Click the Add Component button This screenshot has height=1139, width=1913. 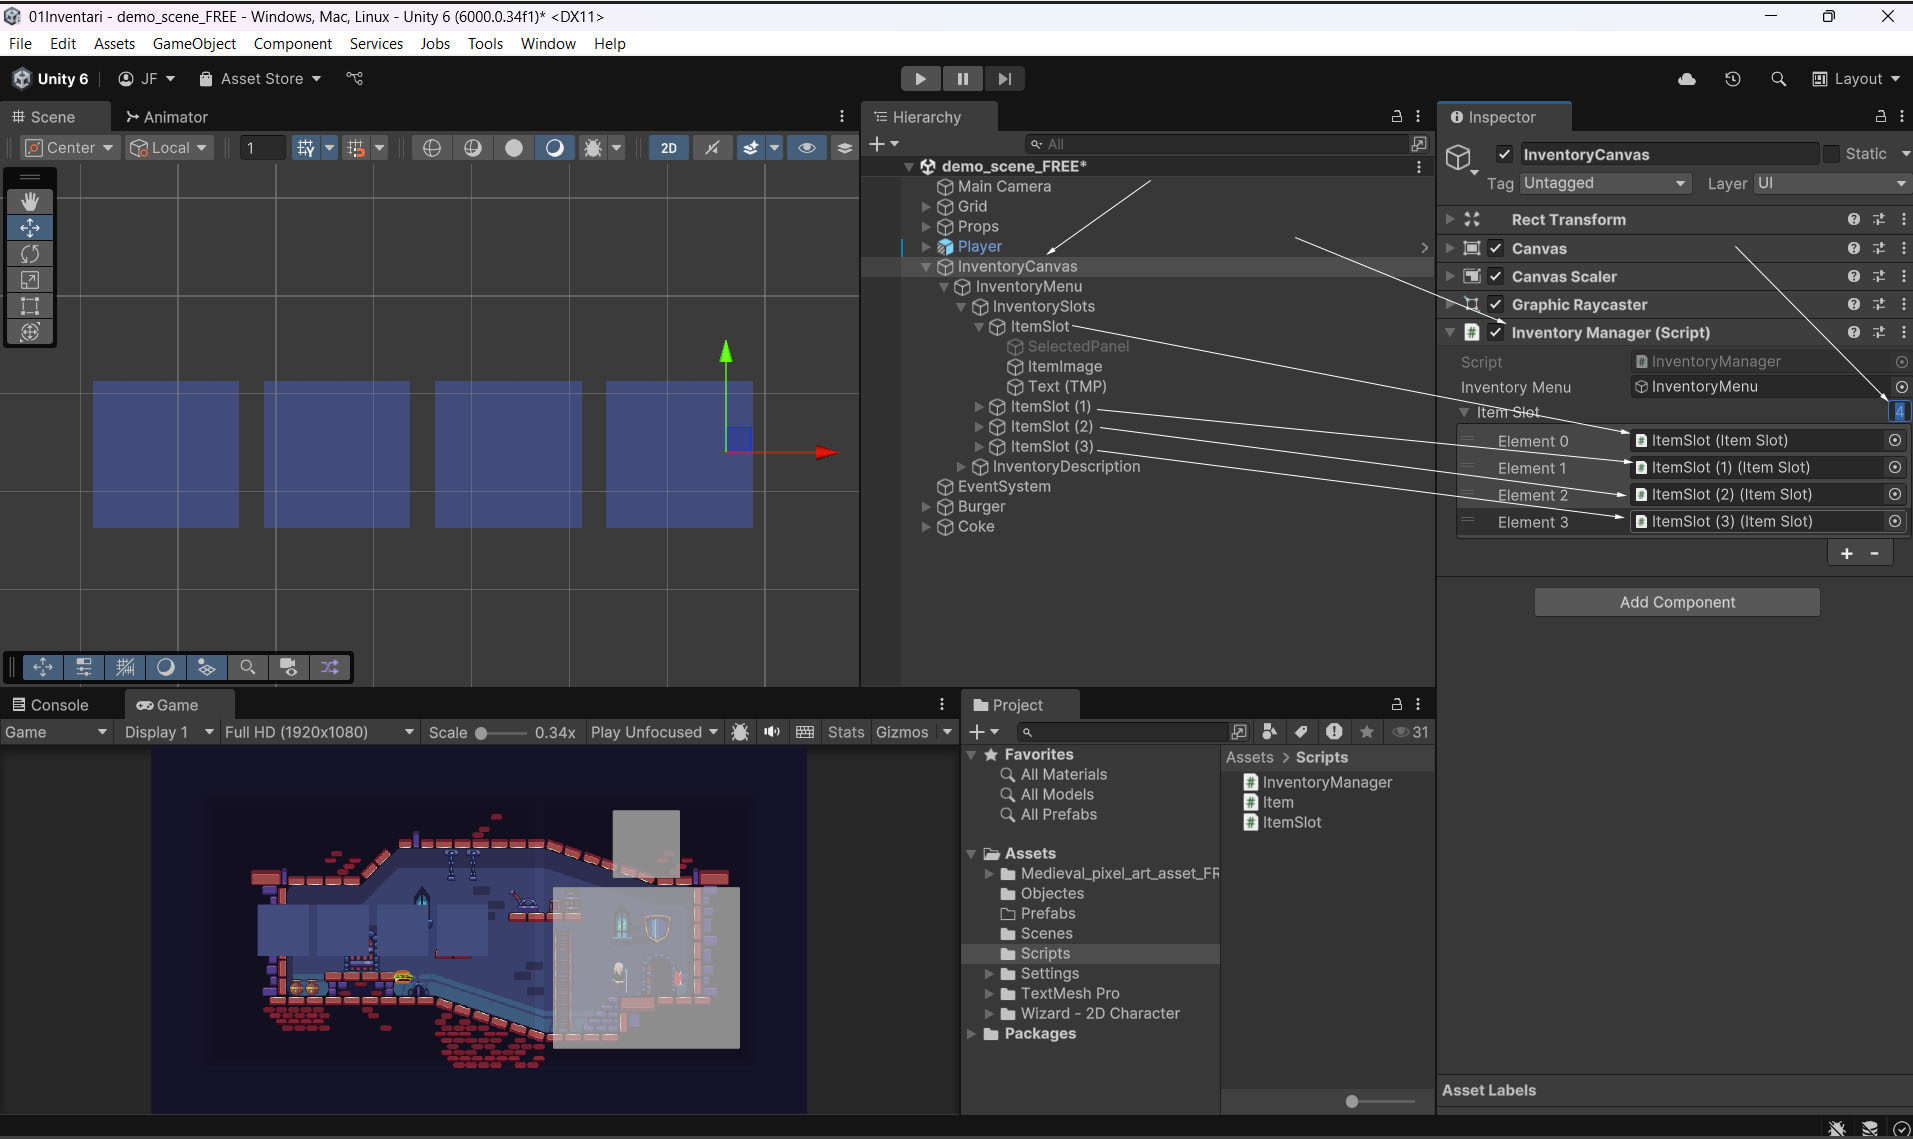pos(1677,602)
